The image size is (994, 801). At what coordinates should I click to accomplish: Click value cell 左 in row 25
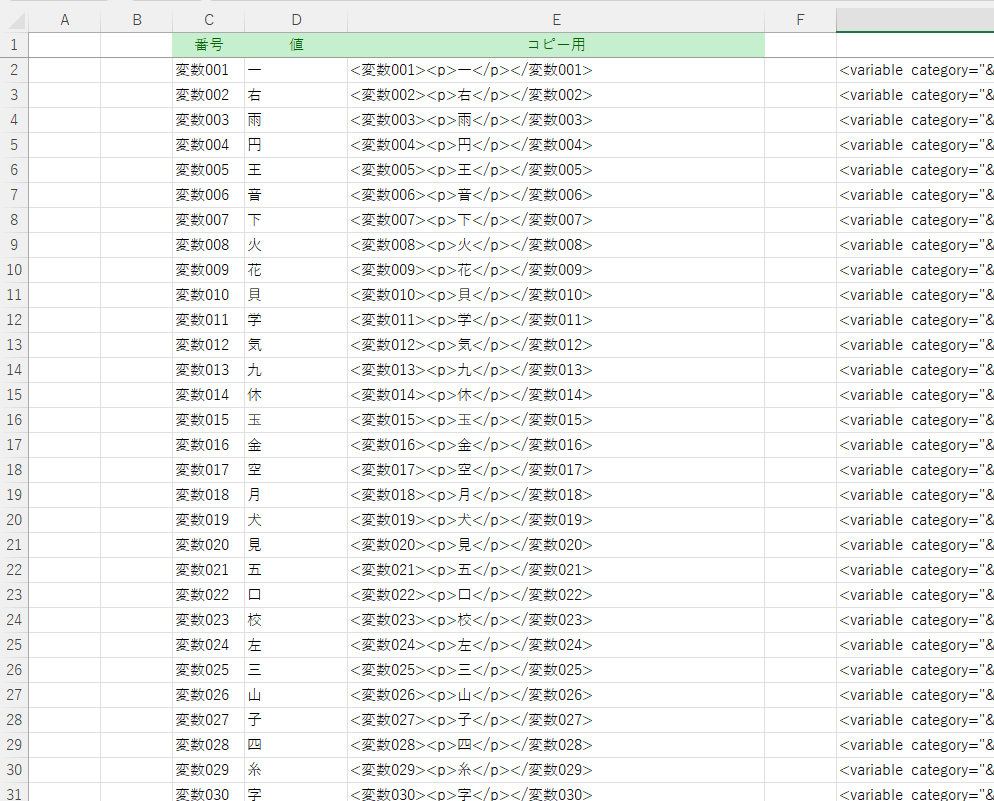(x=296, y=645)
